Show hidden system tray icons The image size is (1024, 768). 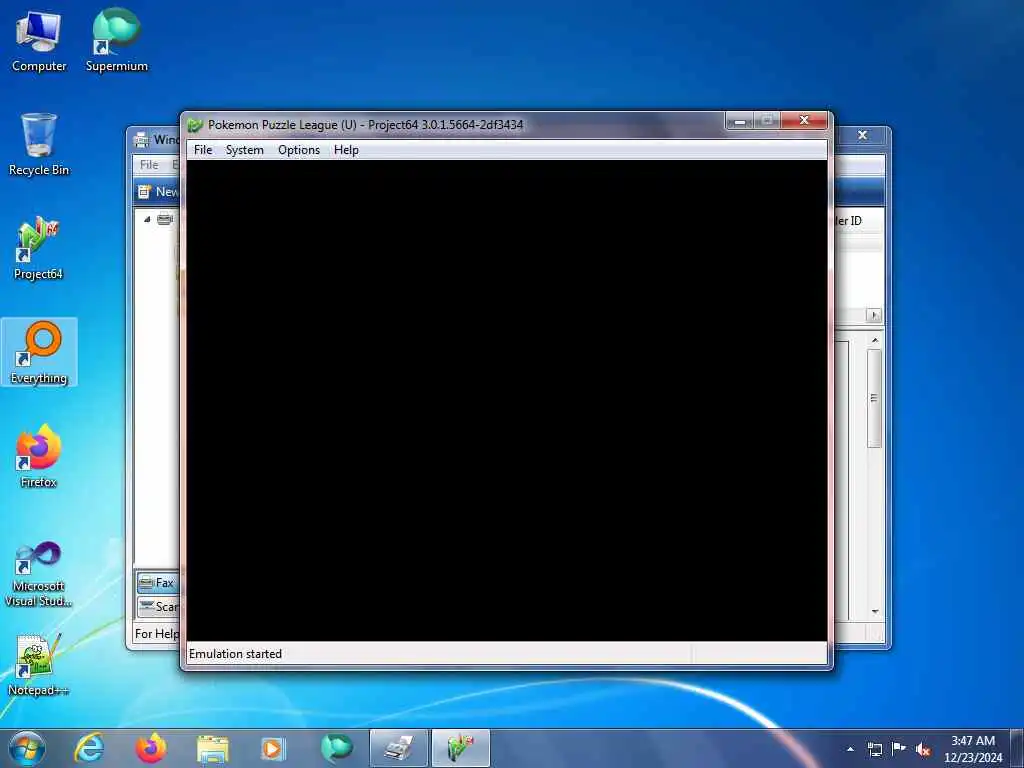pyautogui.click(x=850, y=749)
